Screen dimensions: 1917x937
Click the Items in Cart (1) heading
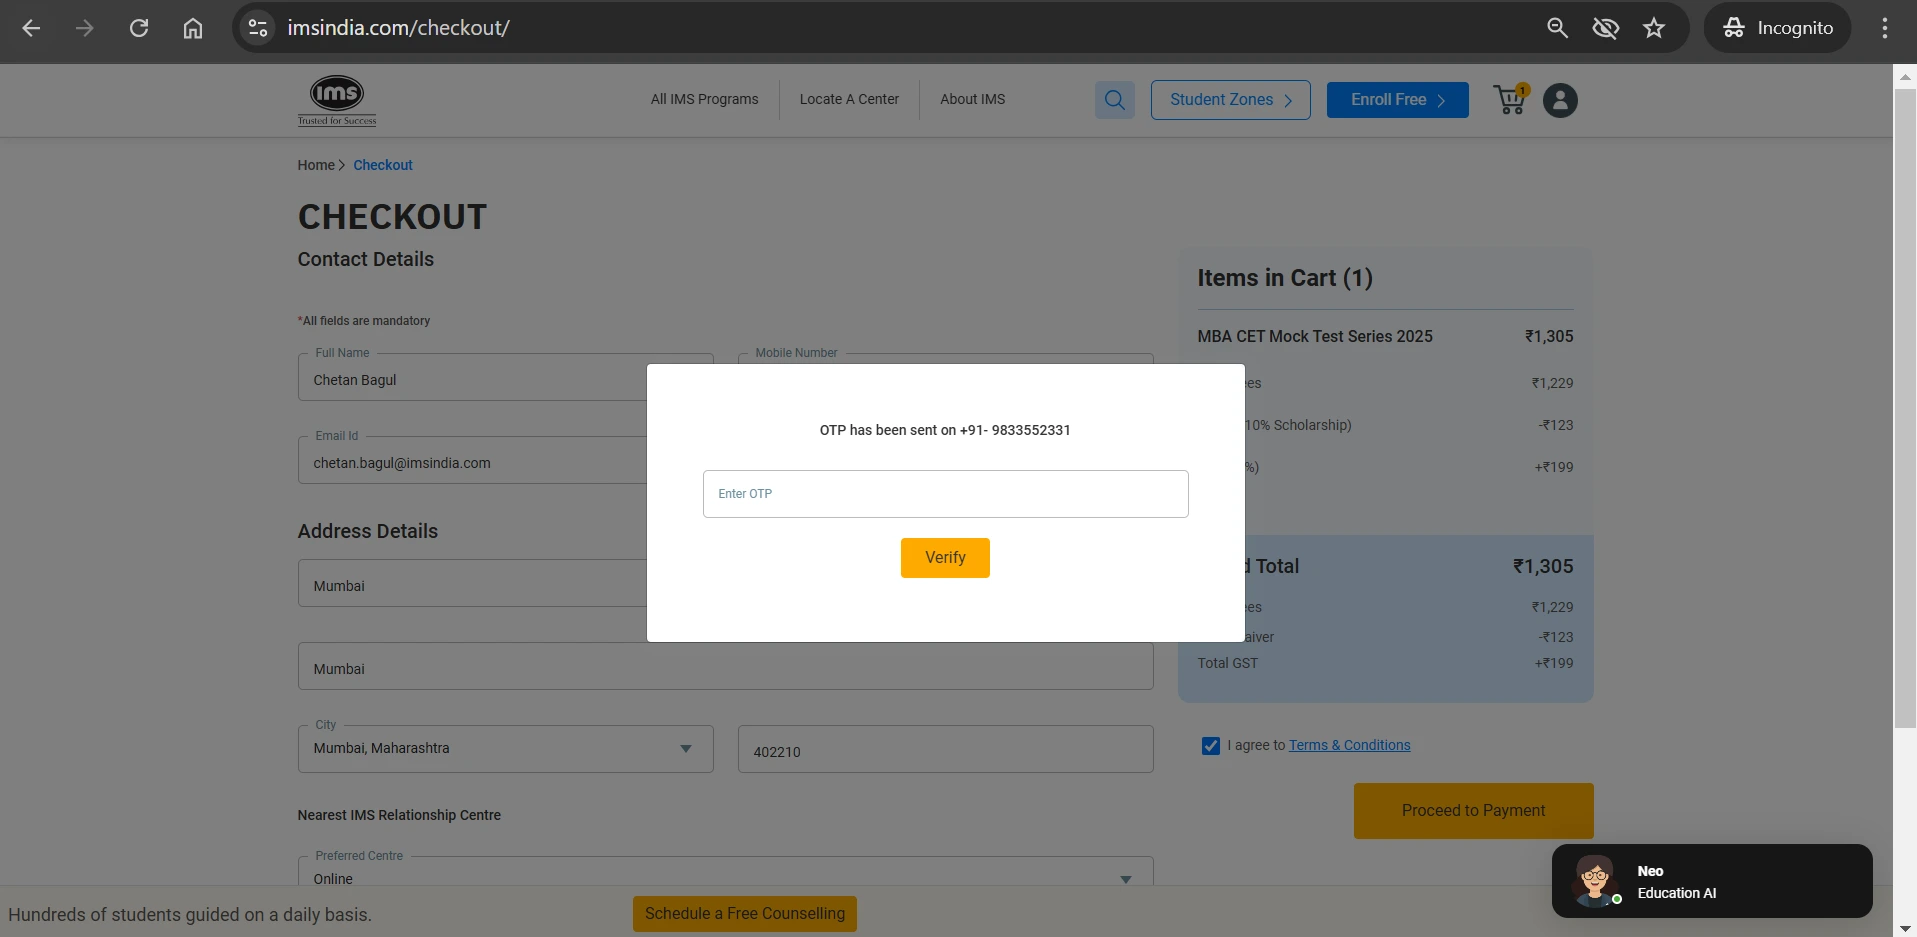(x=1285, y=278)
